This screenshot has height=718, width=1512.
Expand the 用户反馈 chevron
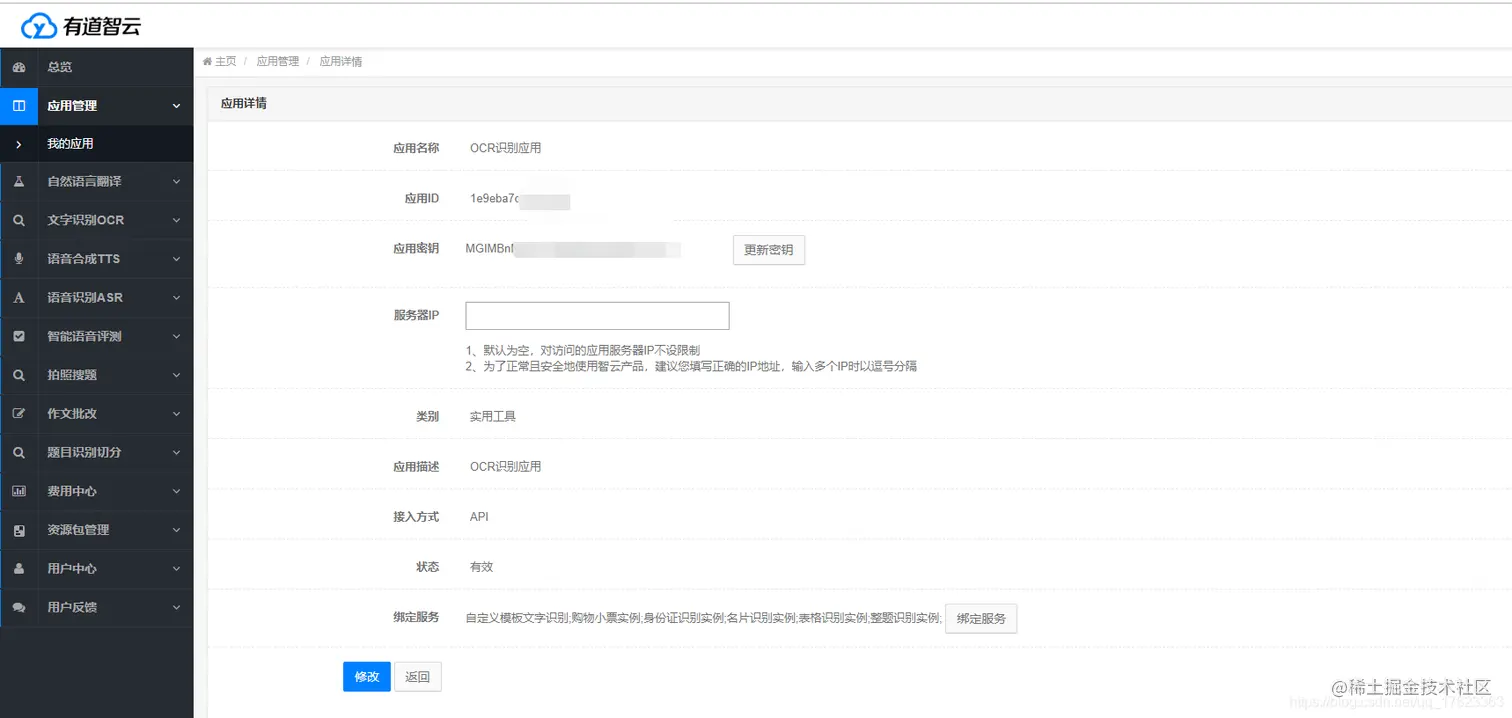176,607
